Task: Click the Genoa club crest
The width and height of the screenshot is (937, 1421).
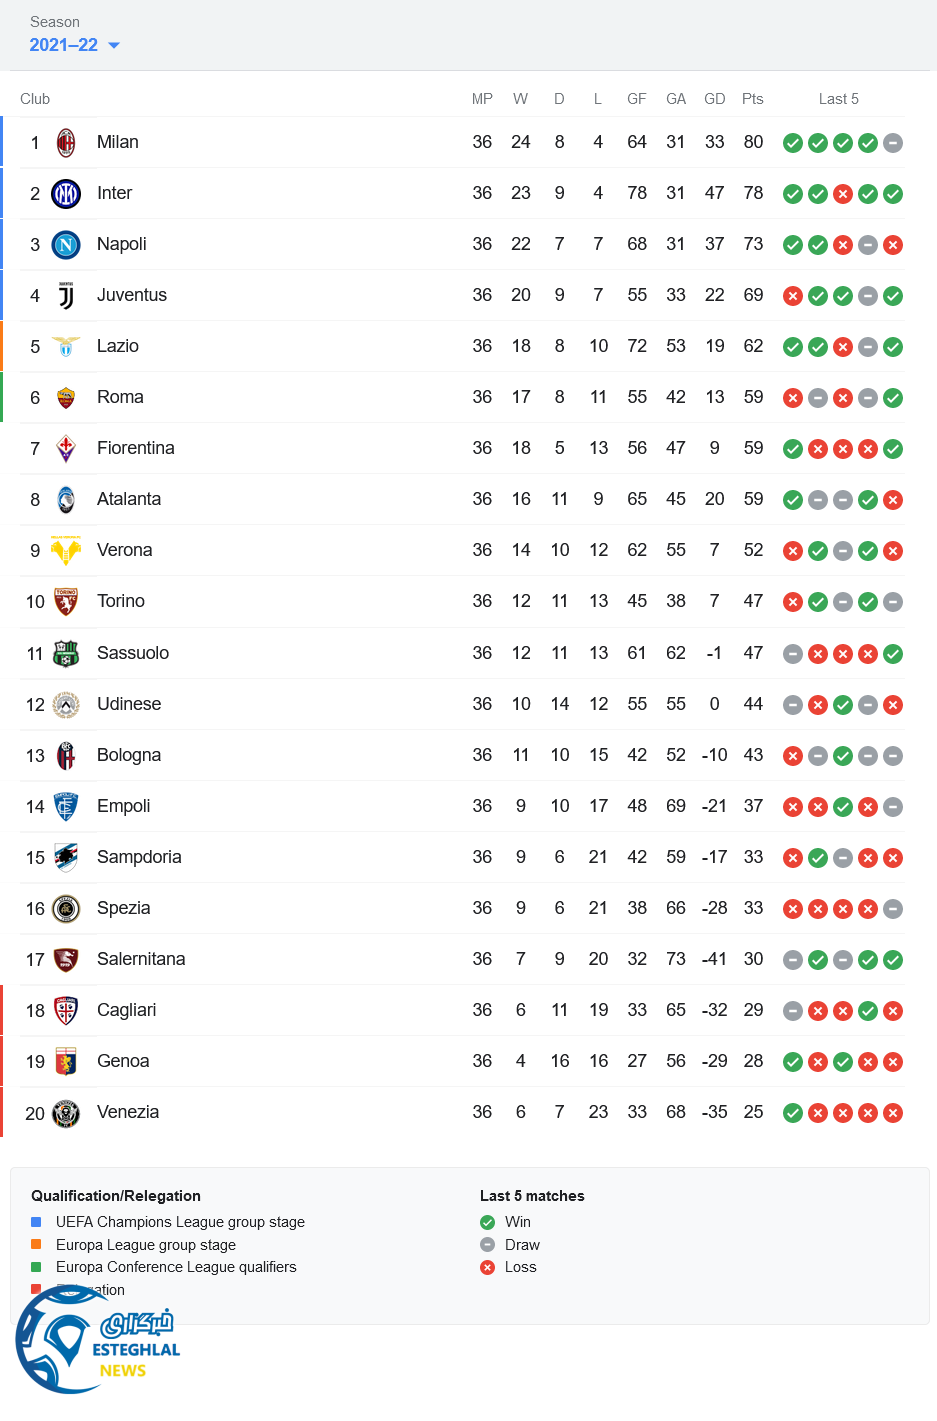Action: pyautogui.click(x=66, y=1062)
